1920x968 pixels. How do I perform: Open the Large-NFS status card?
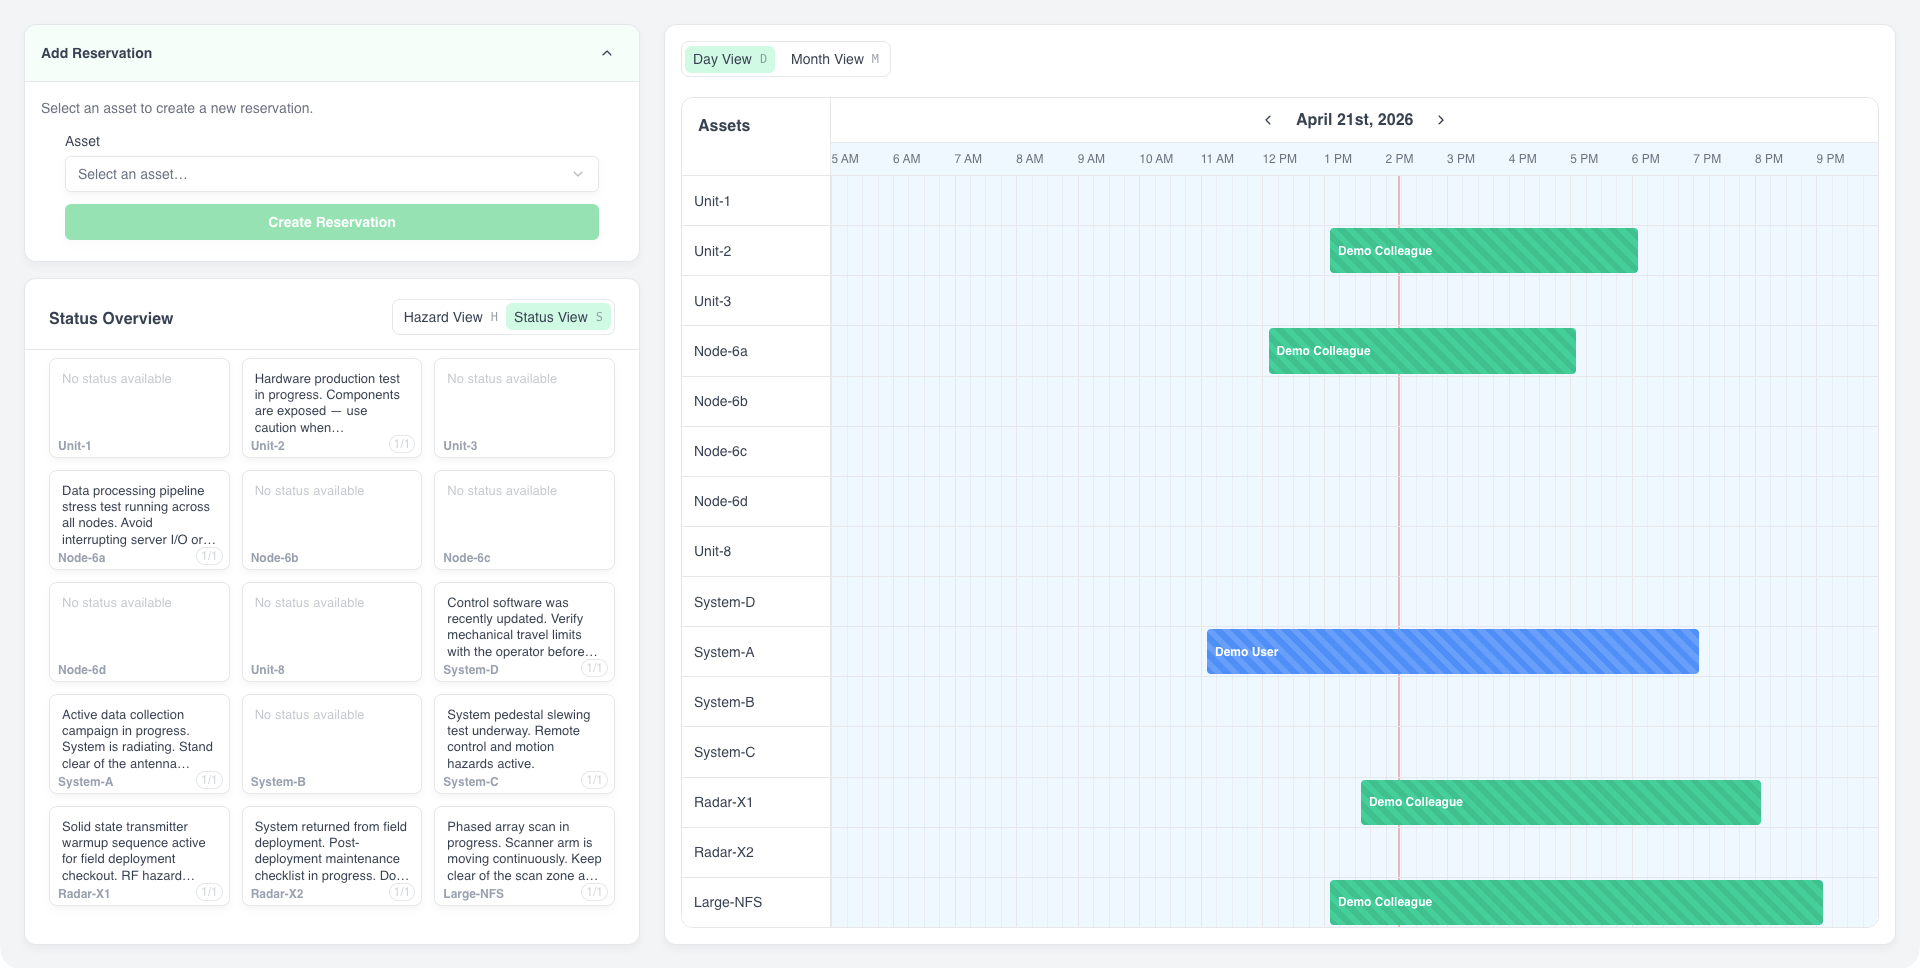[524, 856]
